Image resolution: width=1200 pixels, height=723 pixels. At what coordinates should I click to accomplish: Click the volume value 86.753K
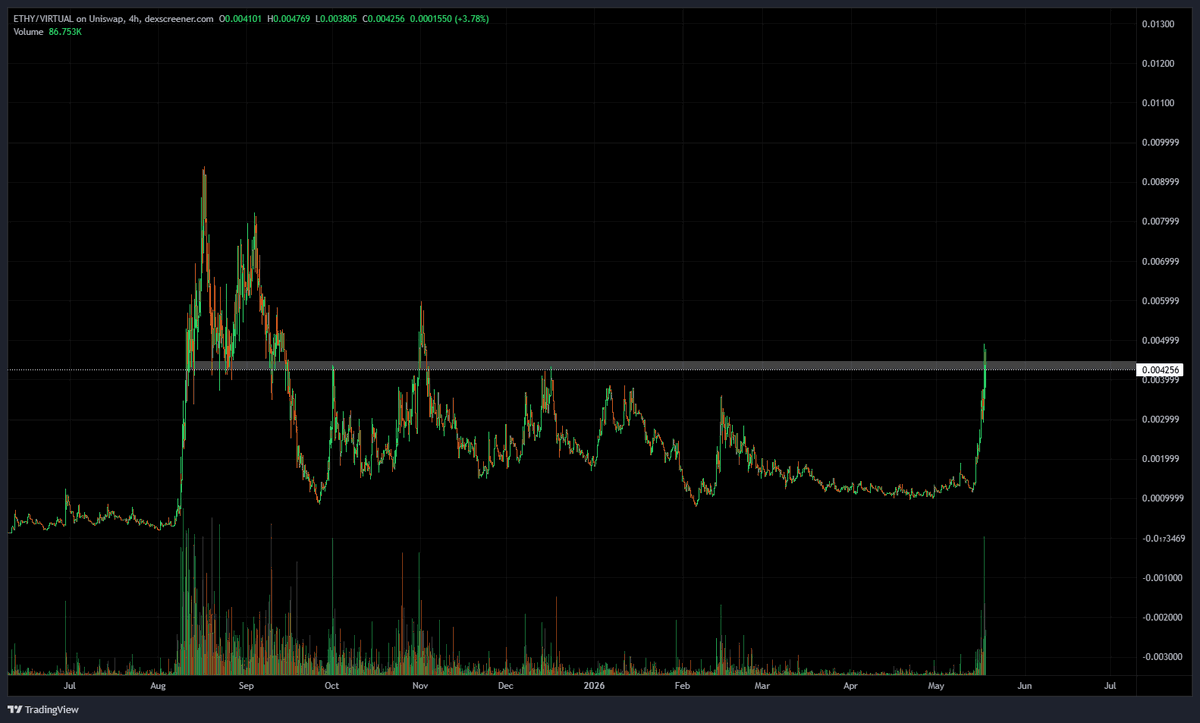66,33
